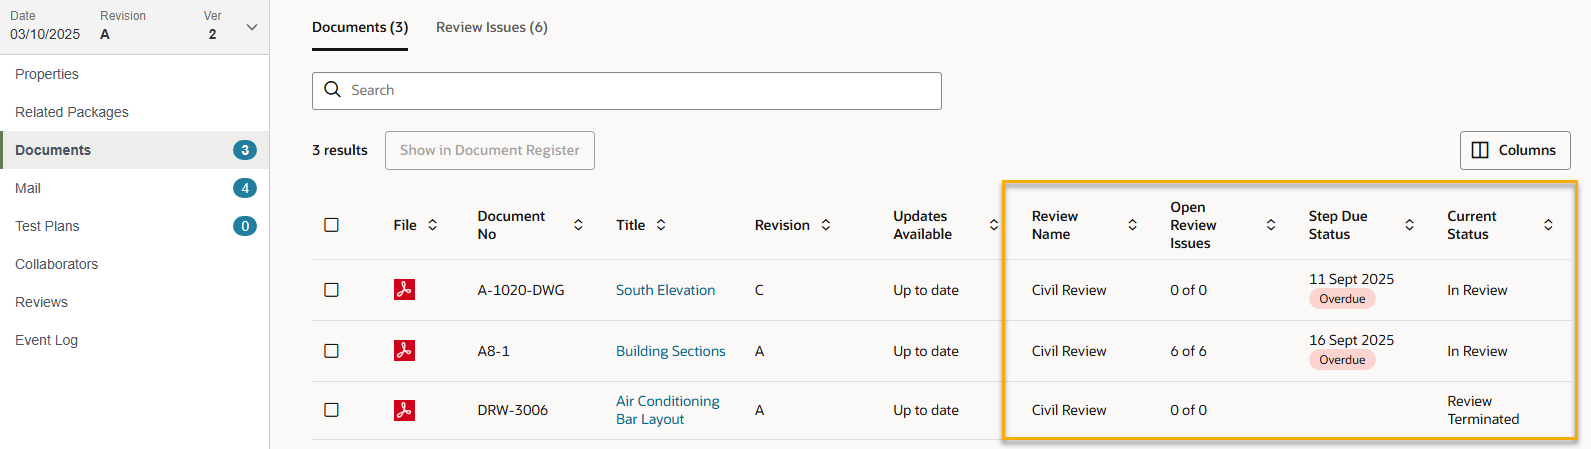Viewport: 1591px width, 449px height.
Task: Open PDF icon for South Elevation
Action: coord(404,290)
